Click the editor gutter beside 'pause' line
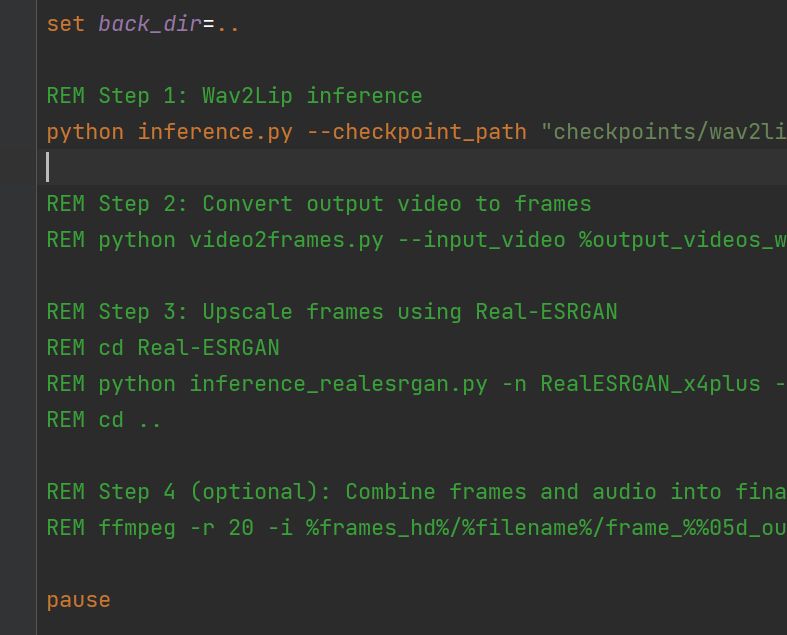Viewport: 787px width, 635px height. [18, 600]
